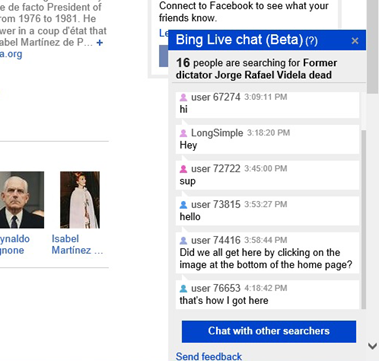The height and width of the screenshot is (361, 379).
Task: Select the LongSimple username in chat
Action: pos(217,133)
